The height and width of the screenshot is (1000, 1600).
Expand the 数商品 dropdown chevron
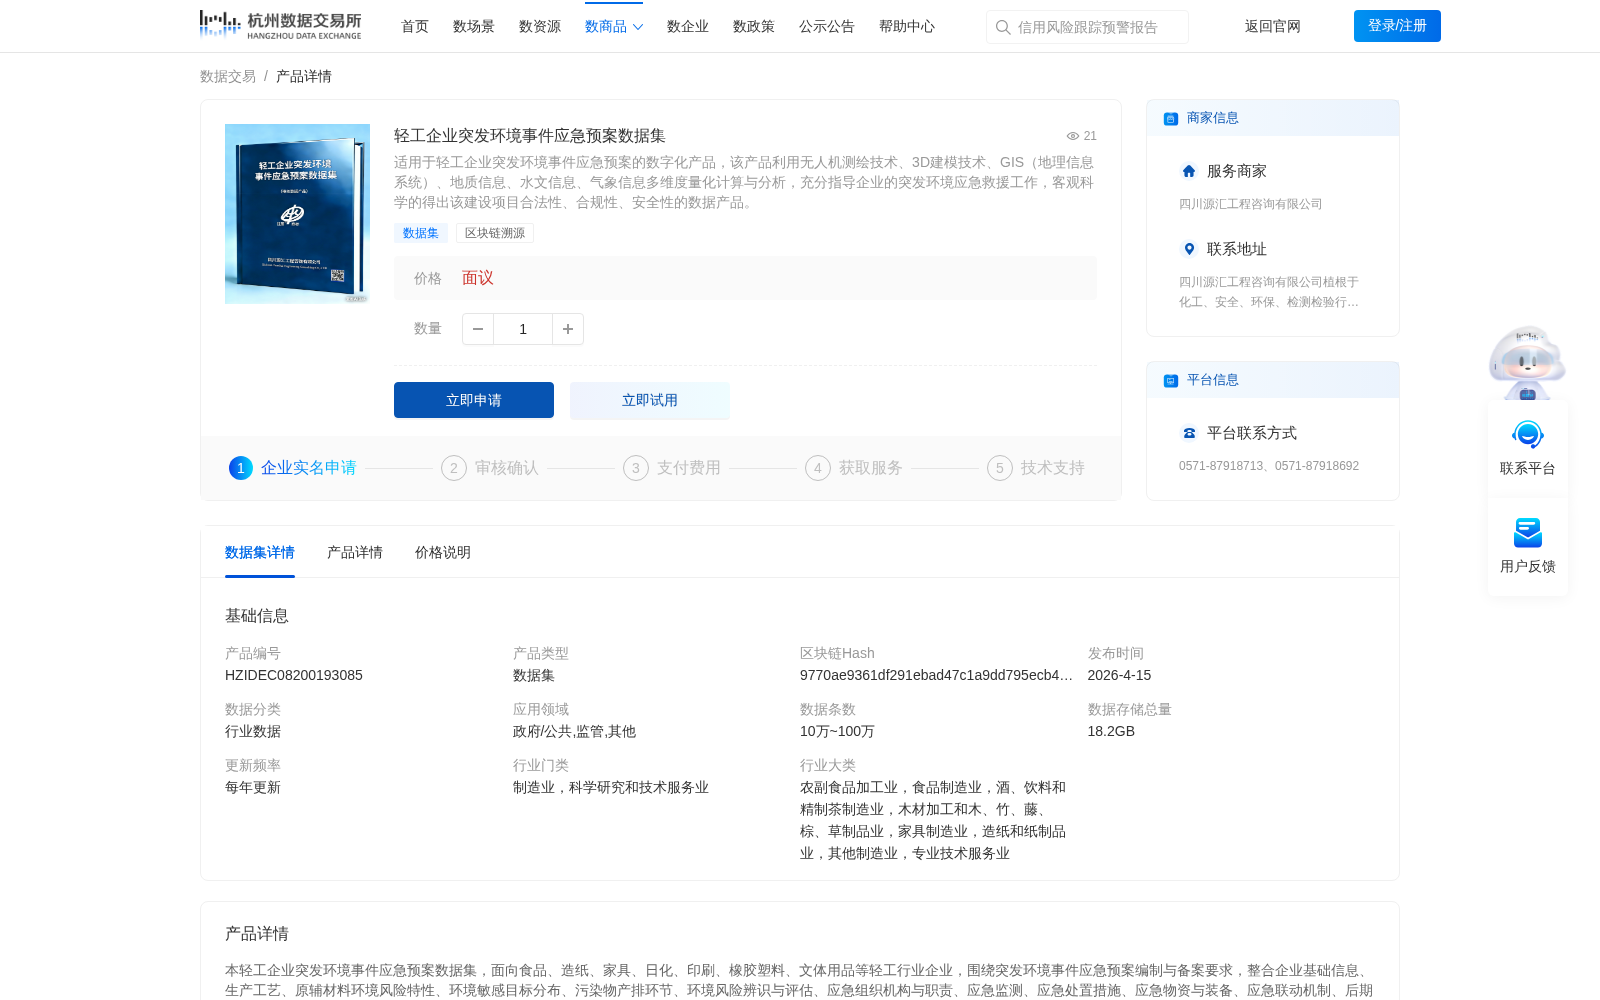(638, 27)
